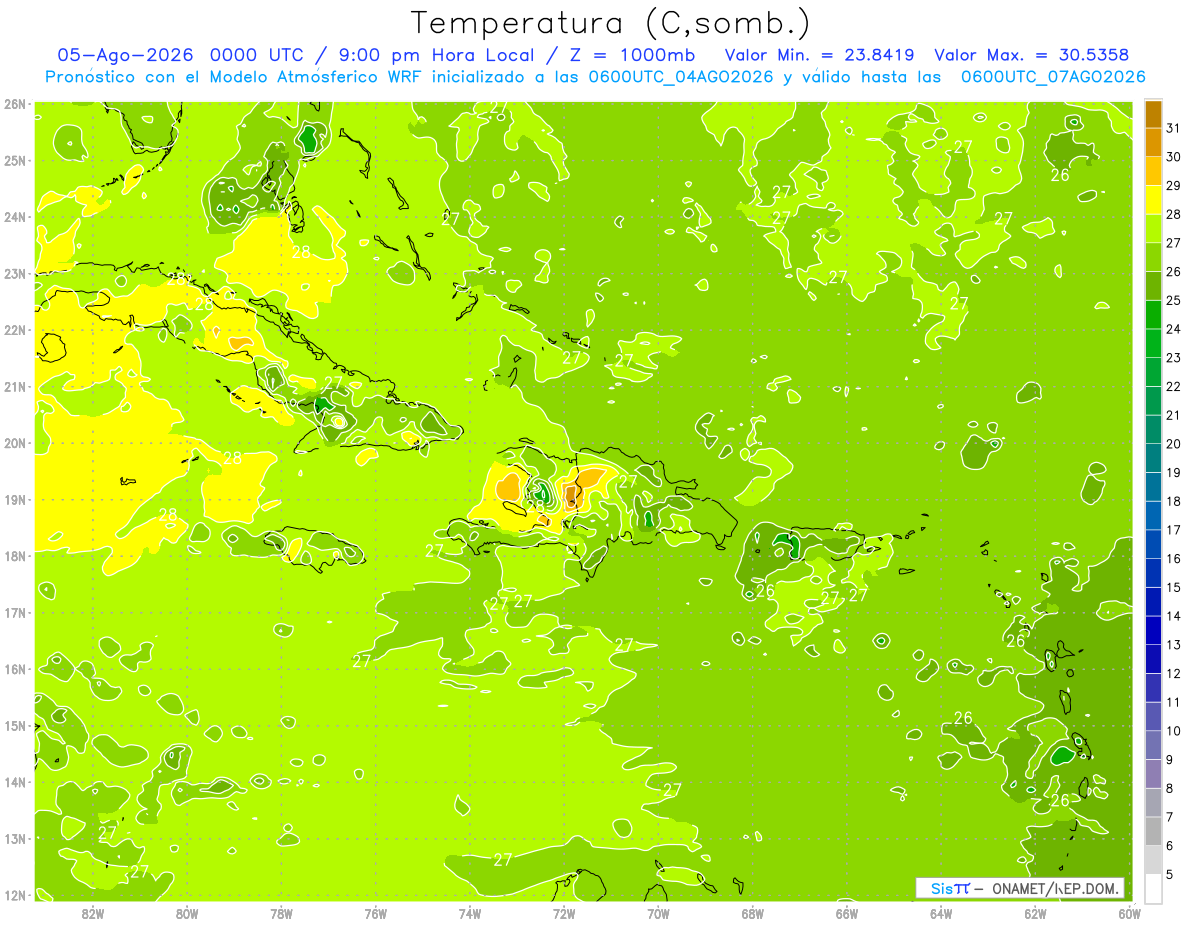Click the '64W' longitude axis label
The width and height of the screenshot is (1200, 927).
click(x=941, y=913)
